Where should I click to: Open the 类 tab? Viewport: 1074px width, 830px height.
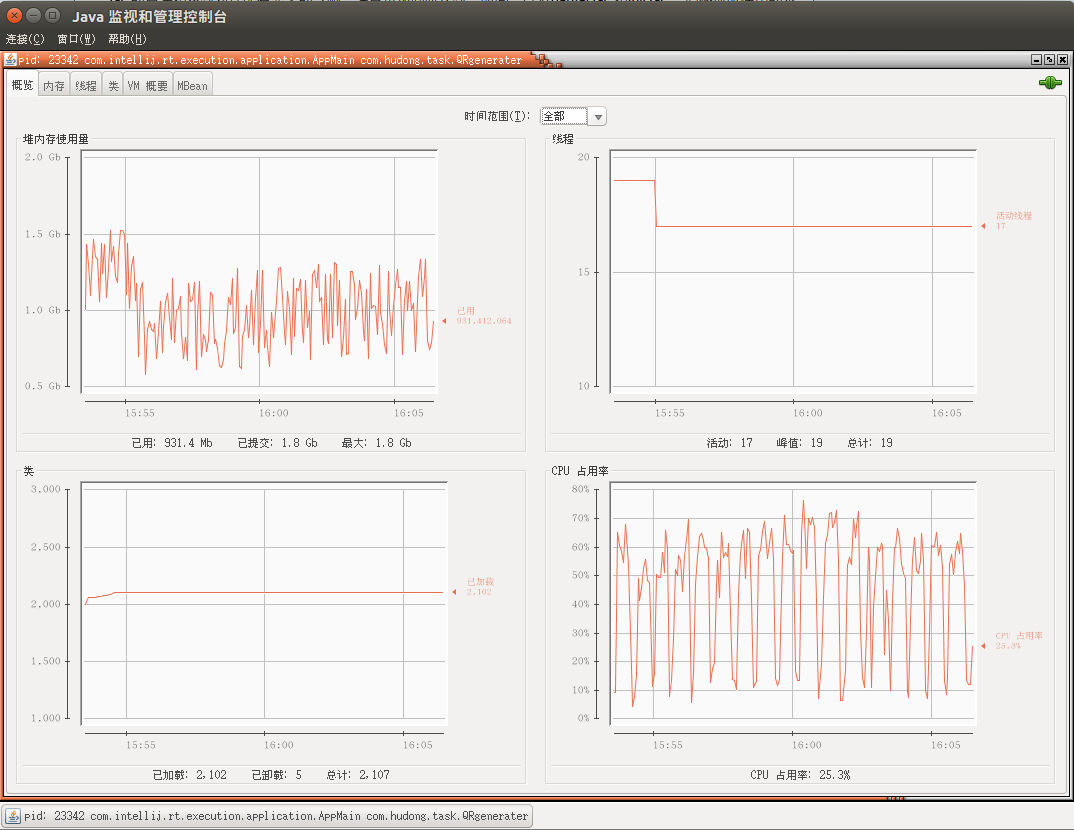pyautogui.click(x=114, y=86)
